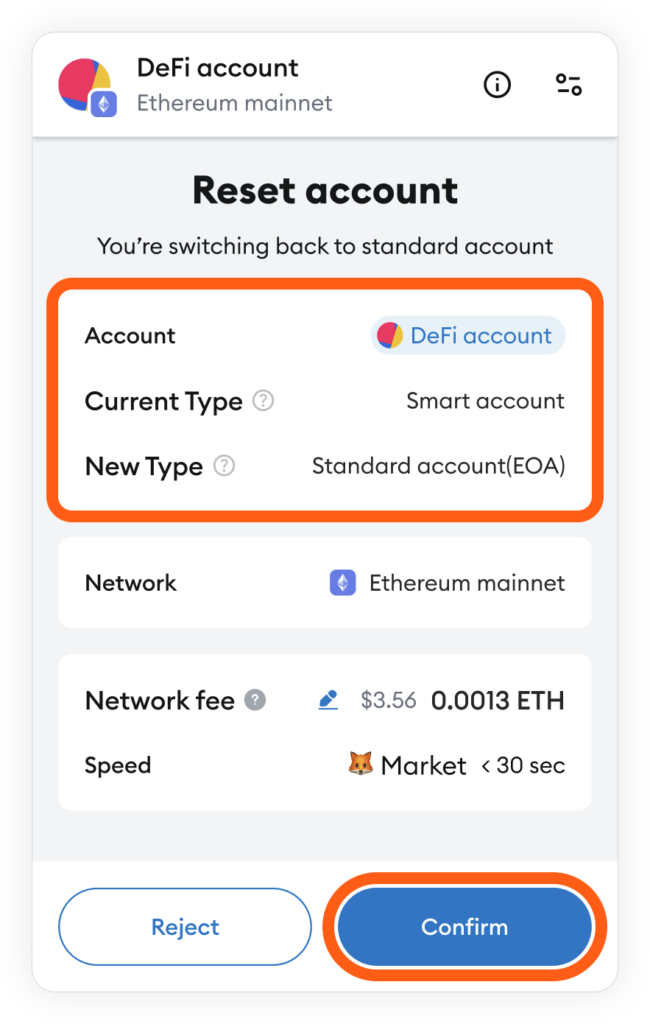Reject the reset account request
This screenshot has height=1024, width=650.
(185, 927)
